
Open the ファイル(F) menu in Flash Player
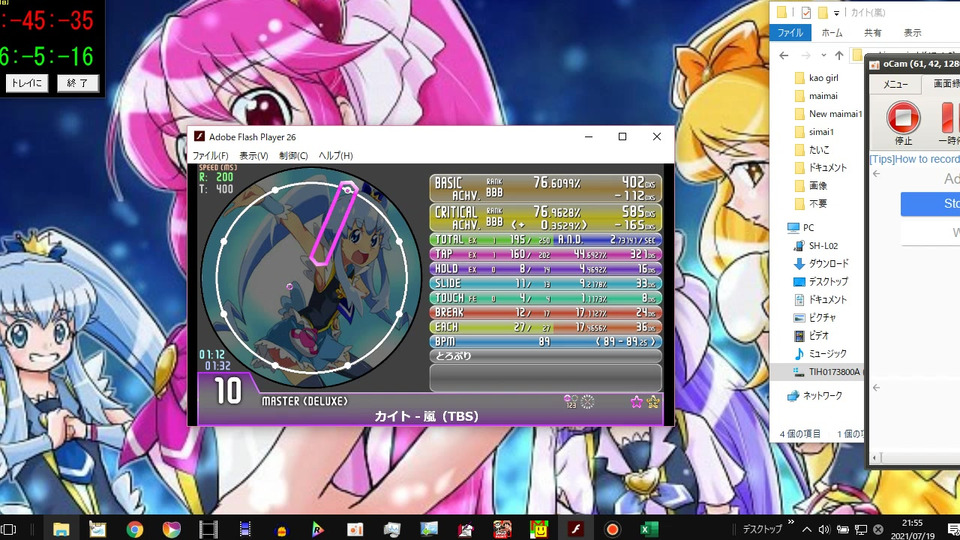(x=211, y=156)
